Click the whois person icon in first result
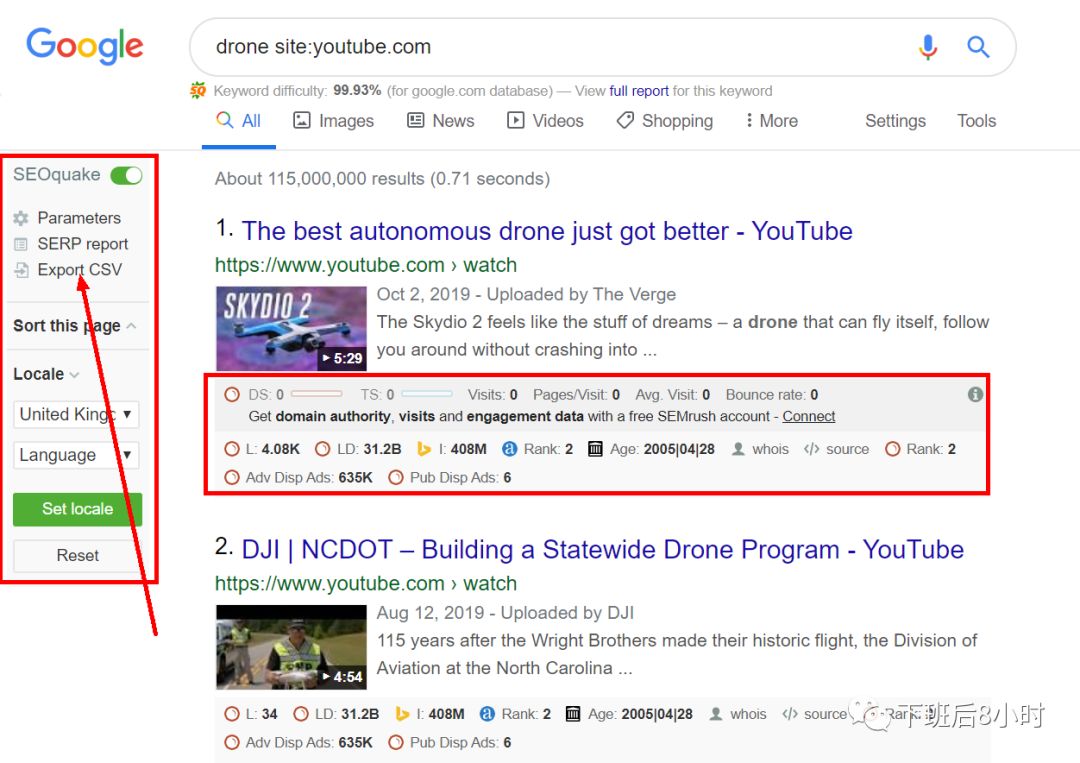 pyautogui.click(x=738, y=449)
